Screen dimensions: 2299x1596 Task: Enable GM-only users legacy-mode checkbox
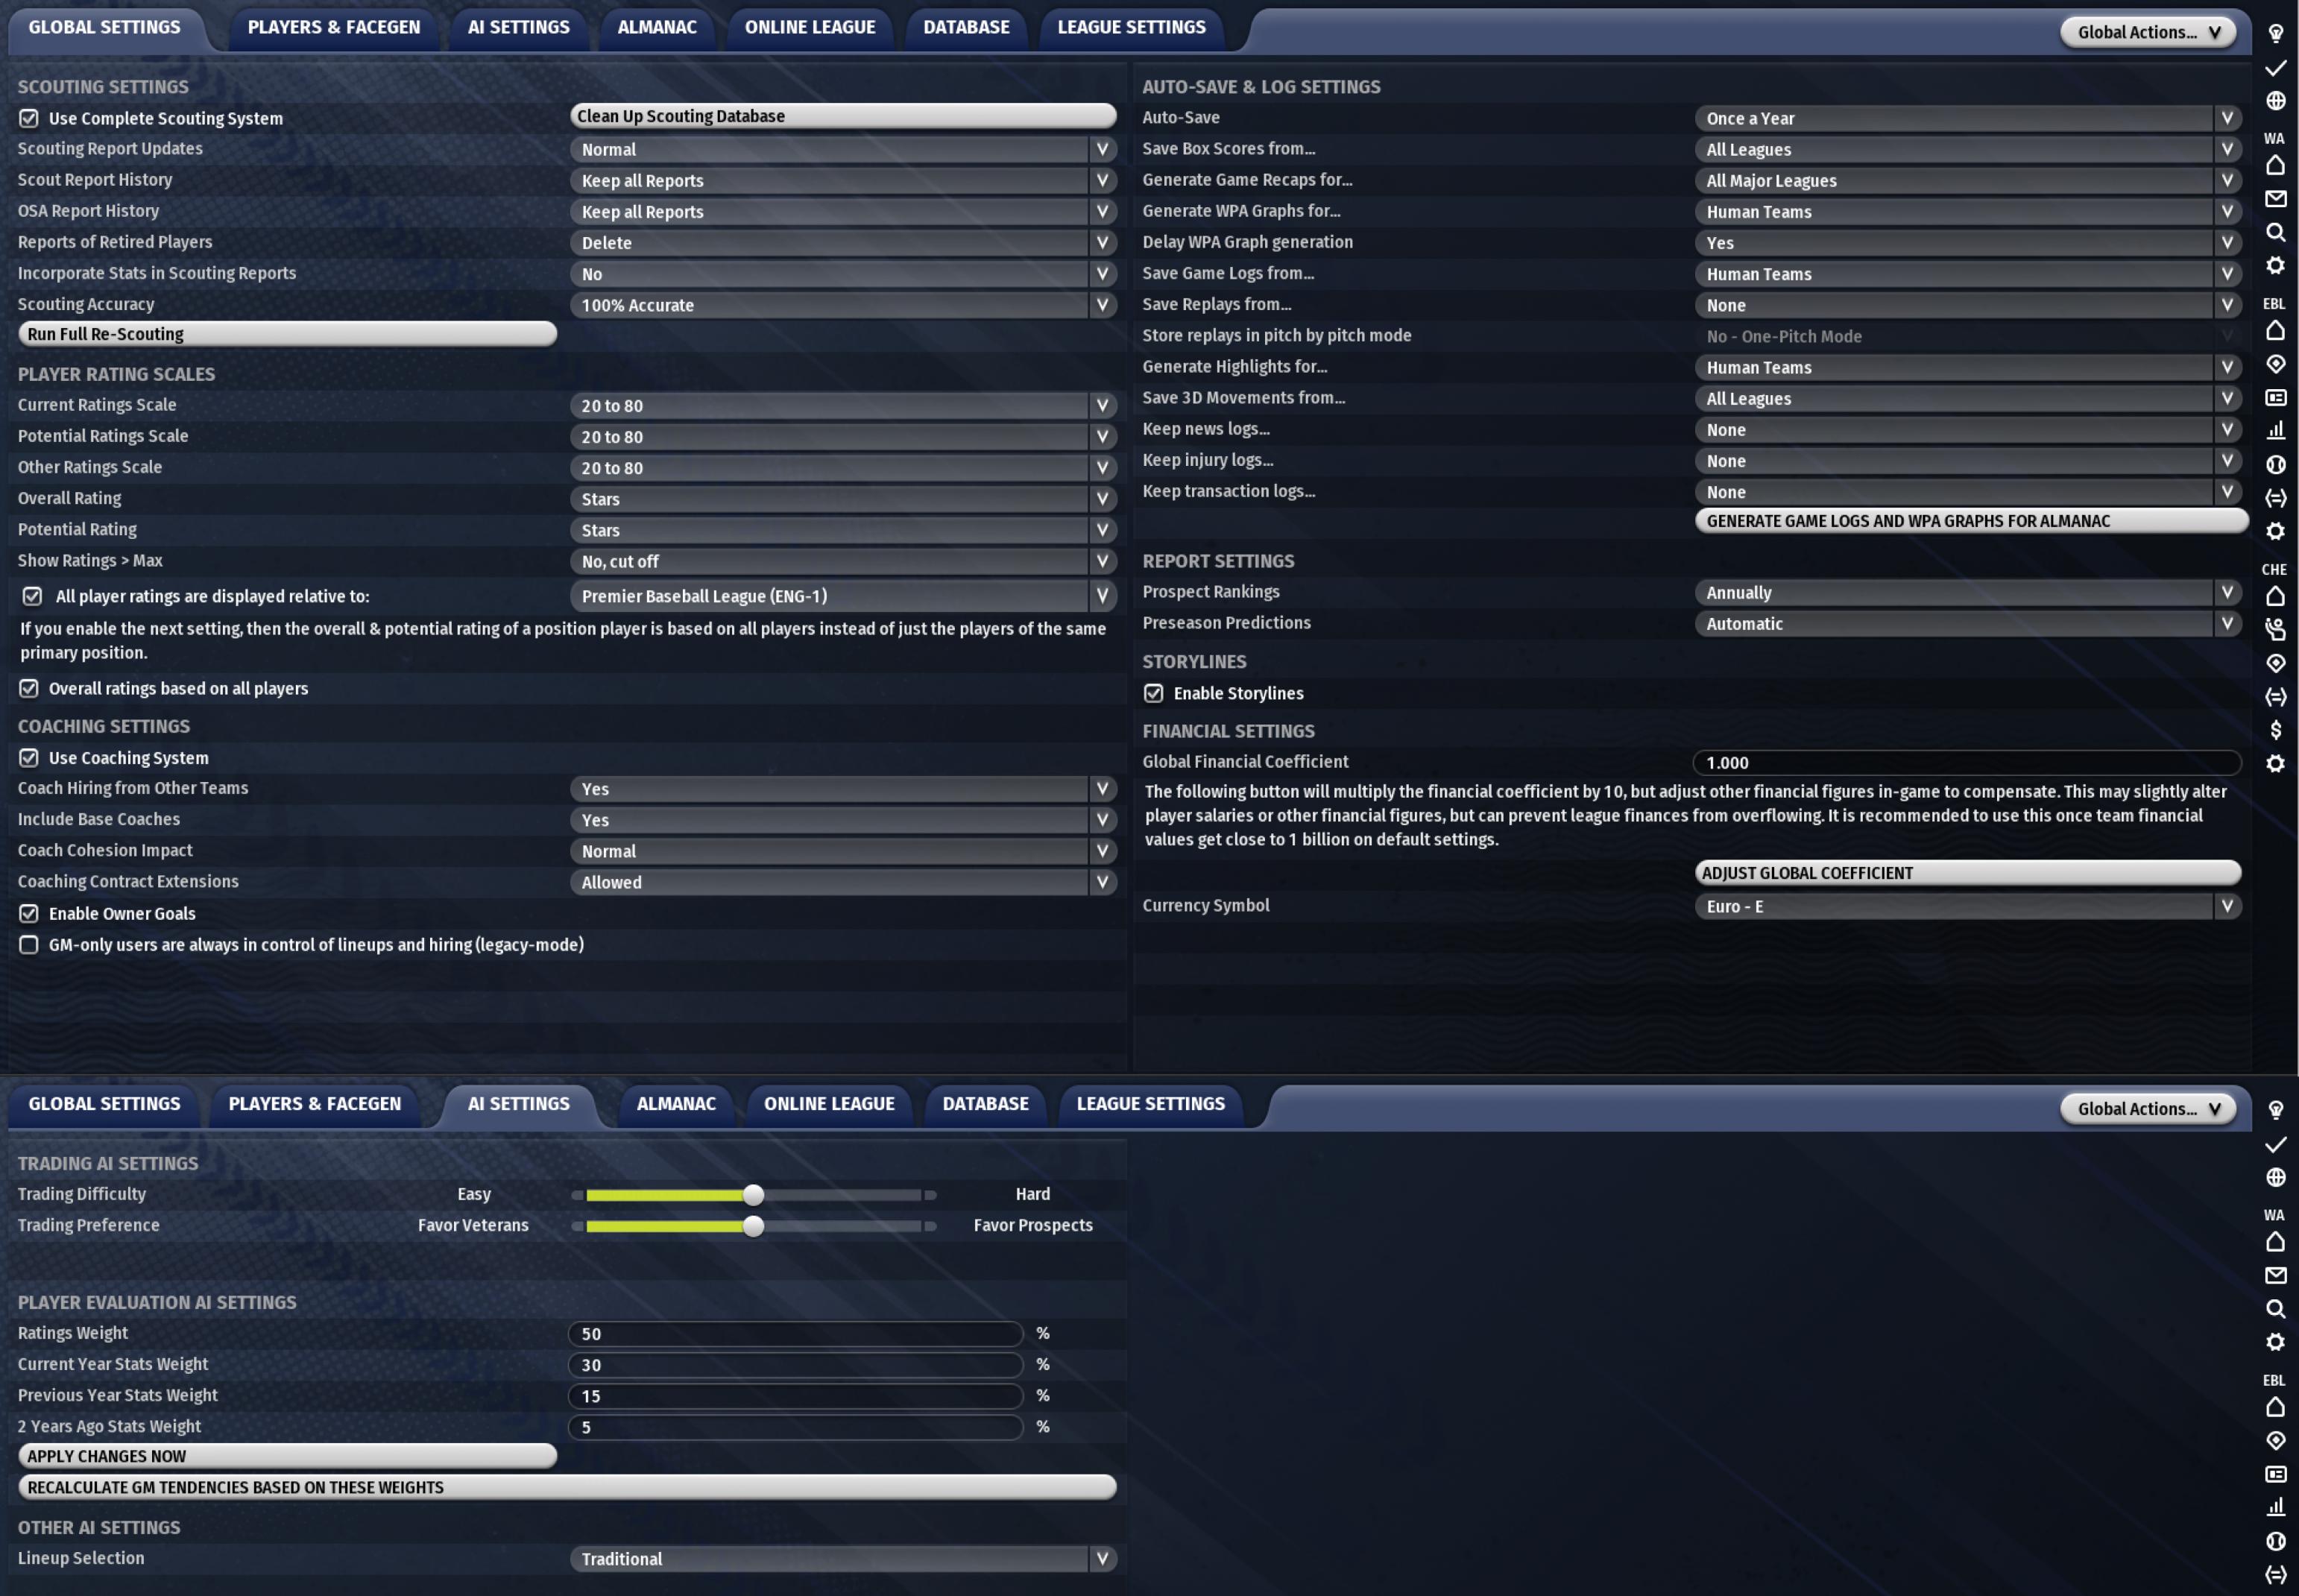29,944
